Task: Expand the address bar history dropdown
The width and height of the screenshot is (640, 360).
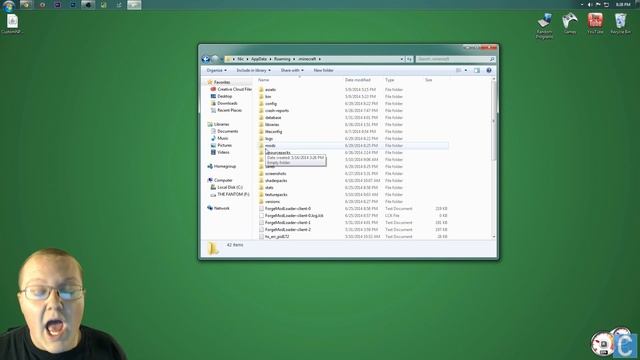Action: pos(402,59)
